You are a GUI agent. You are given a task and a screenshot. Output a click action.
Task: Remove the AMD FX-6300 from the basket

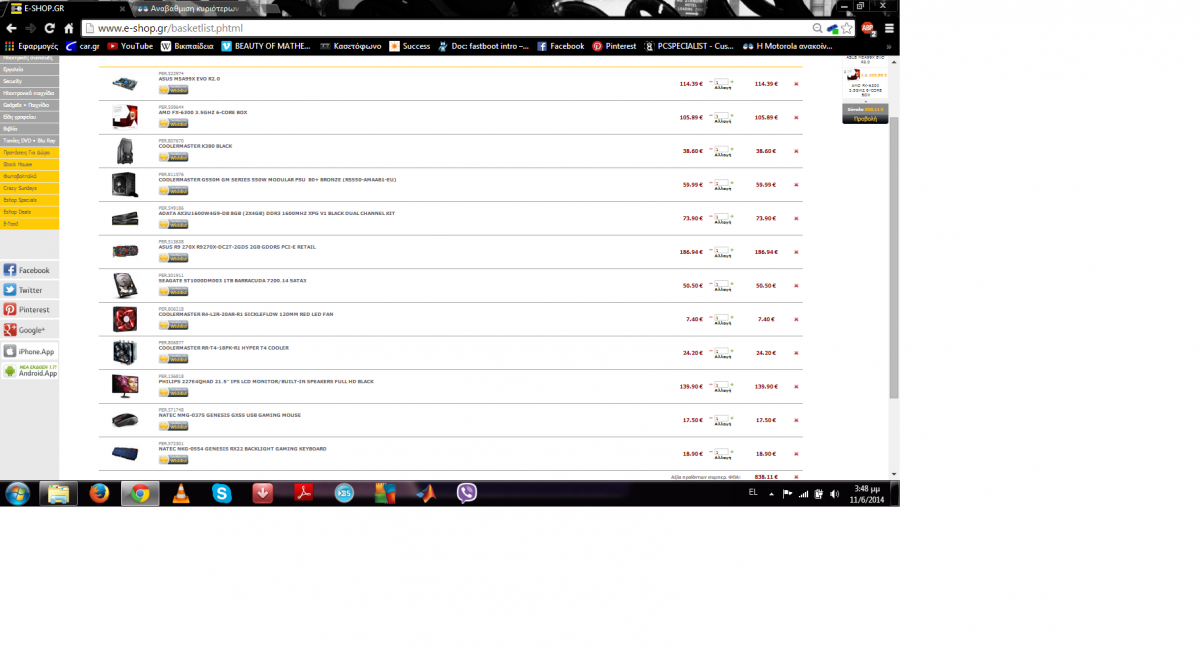click(796, 117)
